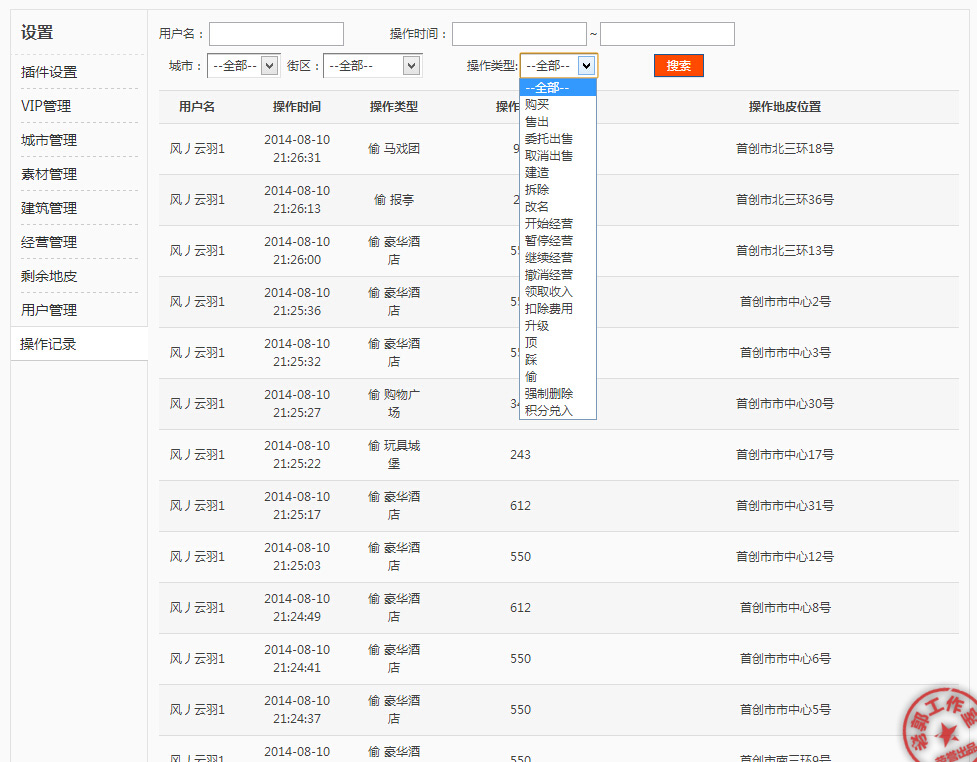The image size is (977, 762).
Task: Select 强制删除 in the list
Action: point(558,393)
